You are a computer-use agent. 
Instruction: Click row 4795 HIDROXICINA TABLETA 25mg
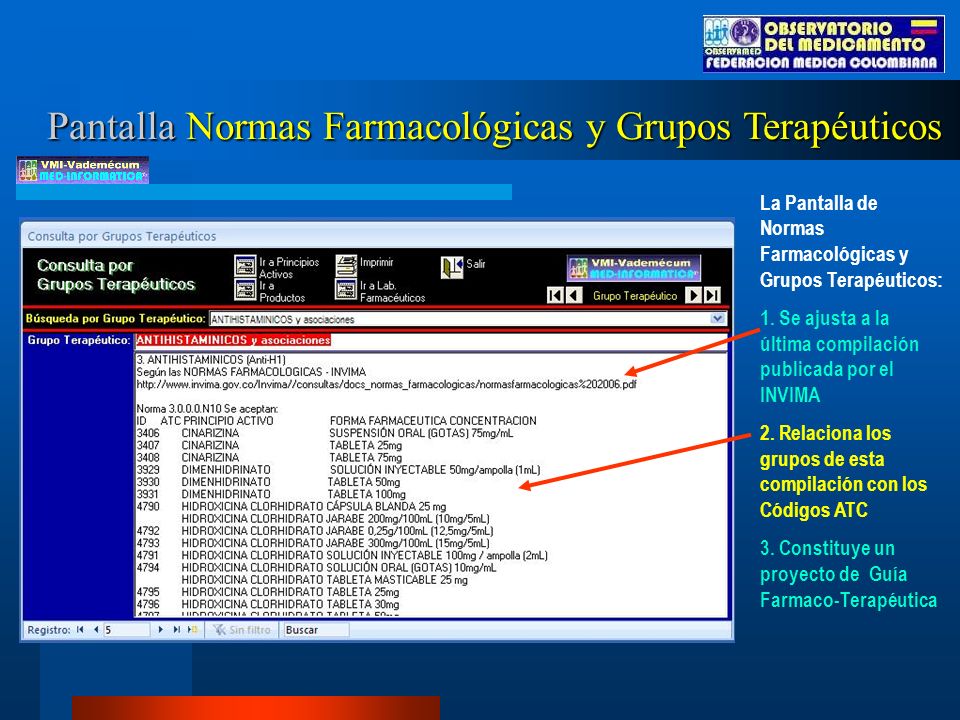(268, 593)
